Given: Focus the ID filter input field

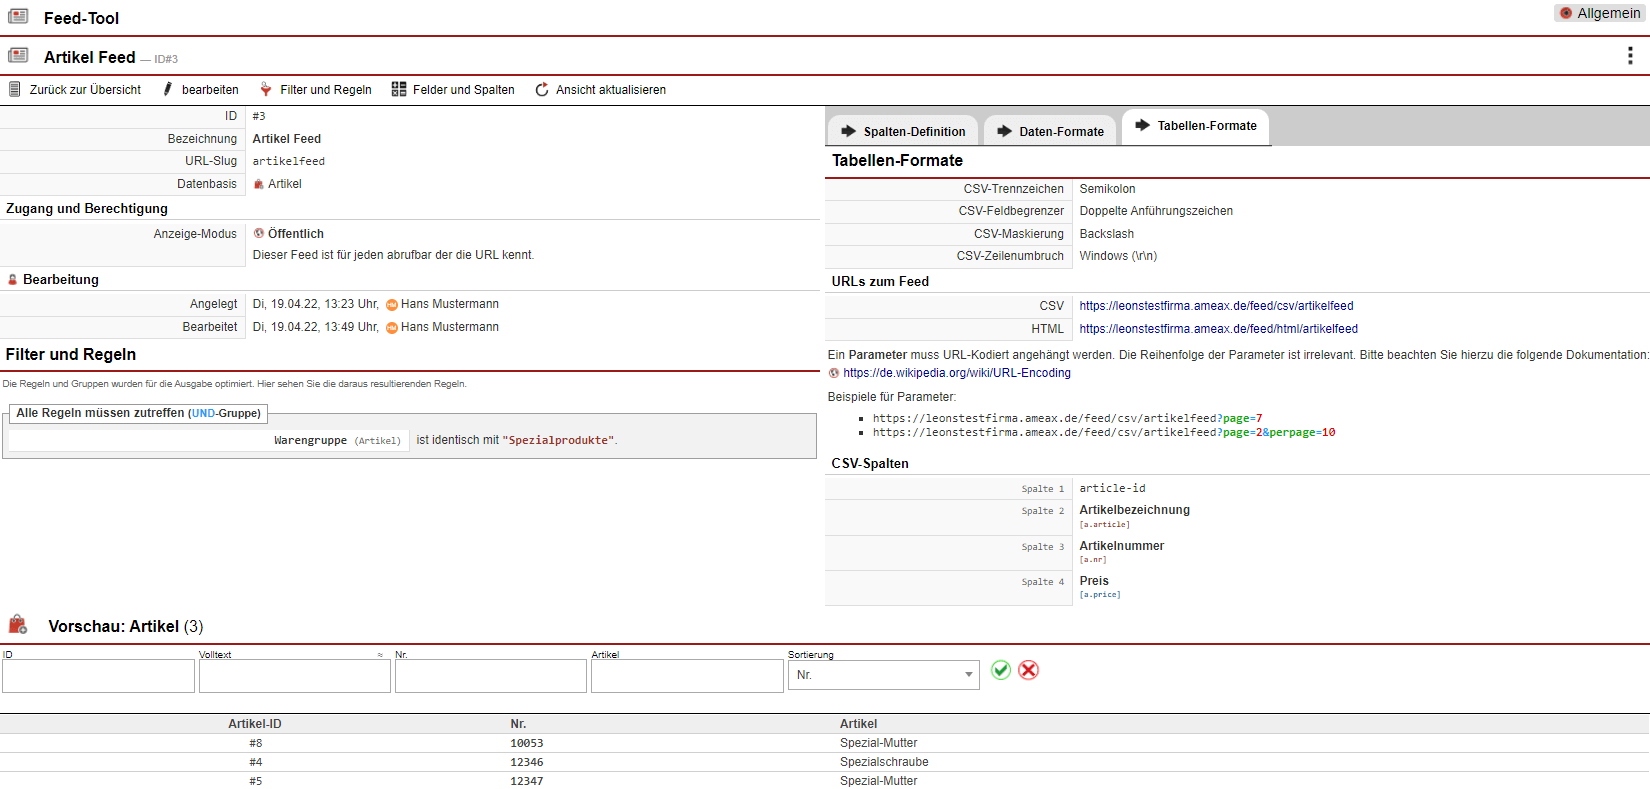Looking at the screenshot, I should 98,676.
